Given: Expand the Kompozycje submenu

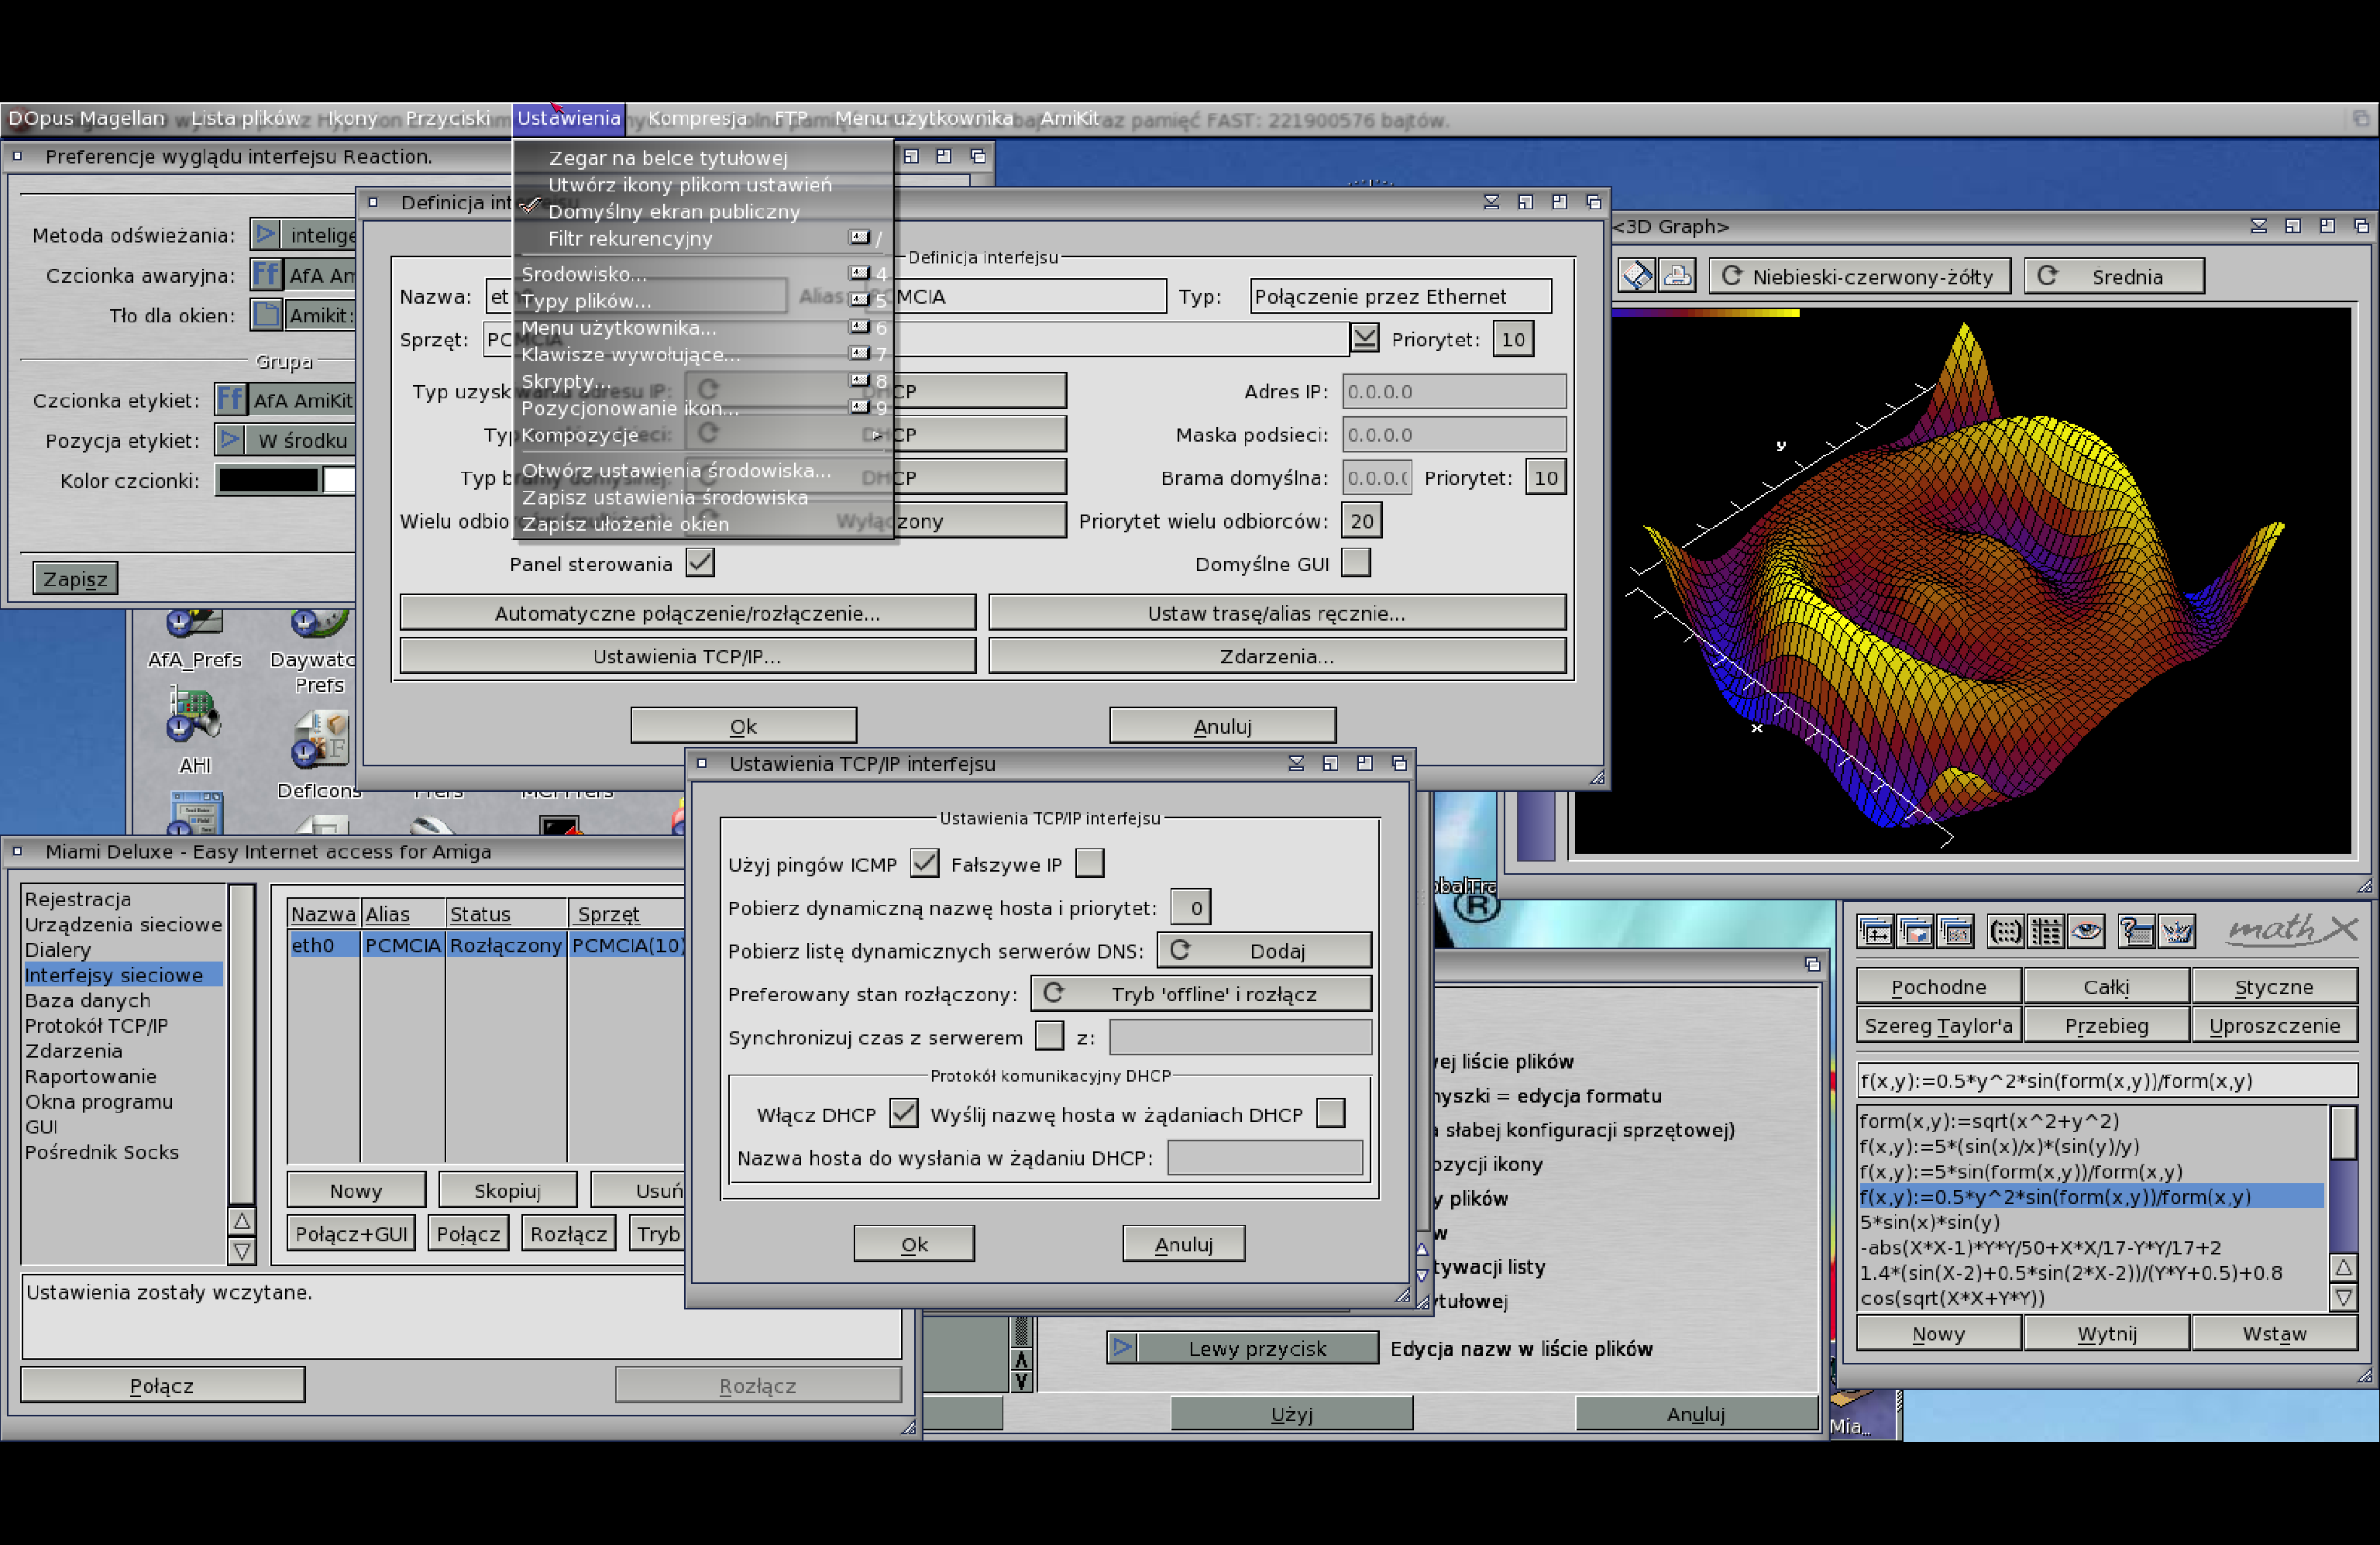Looking at the screenshot, I should pos(702,434).
